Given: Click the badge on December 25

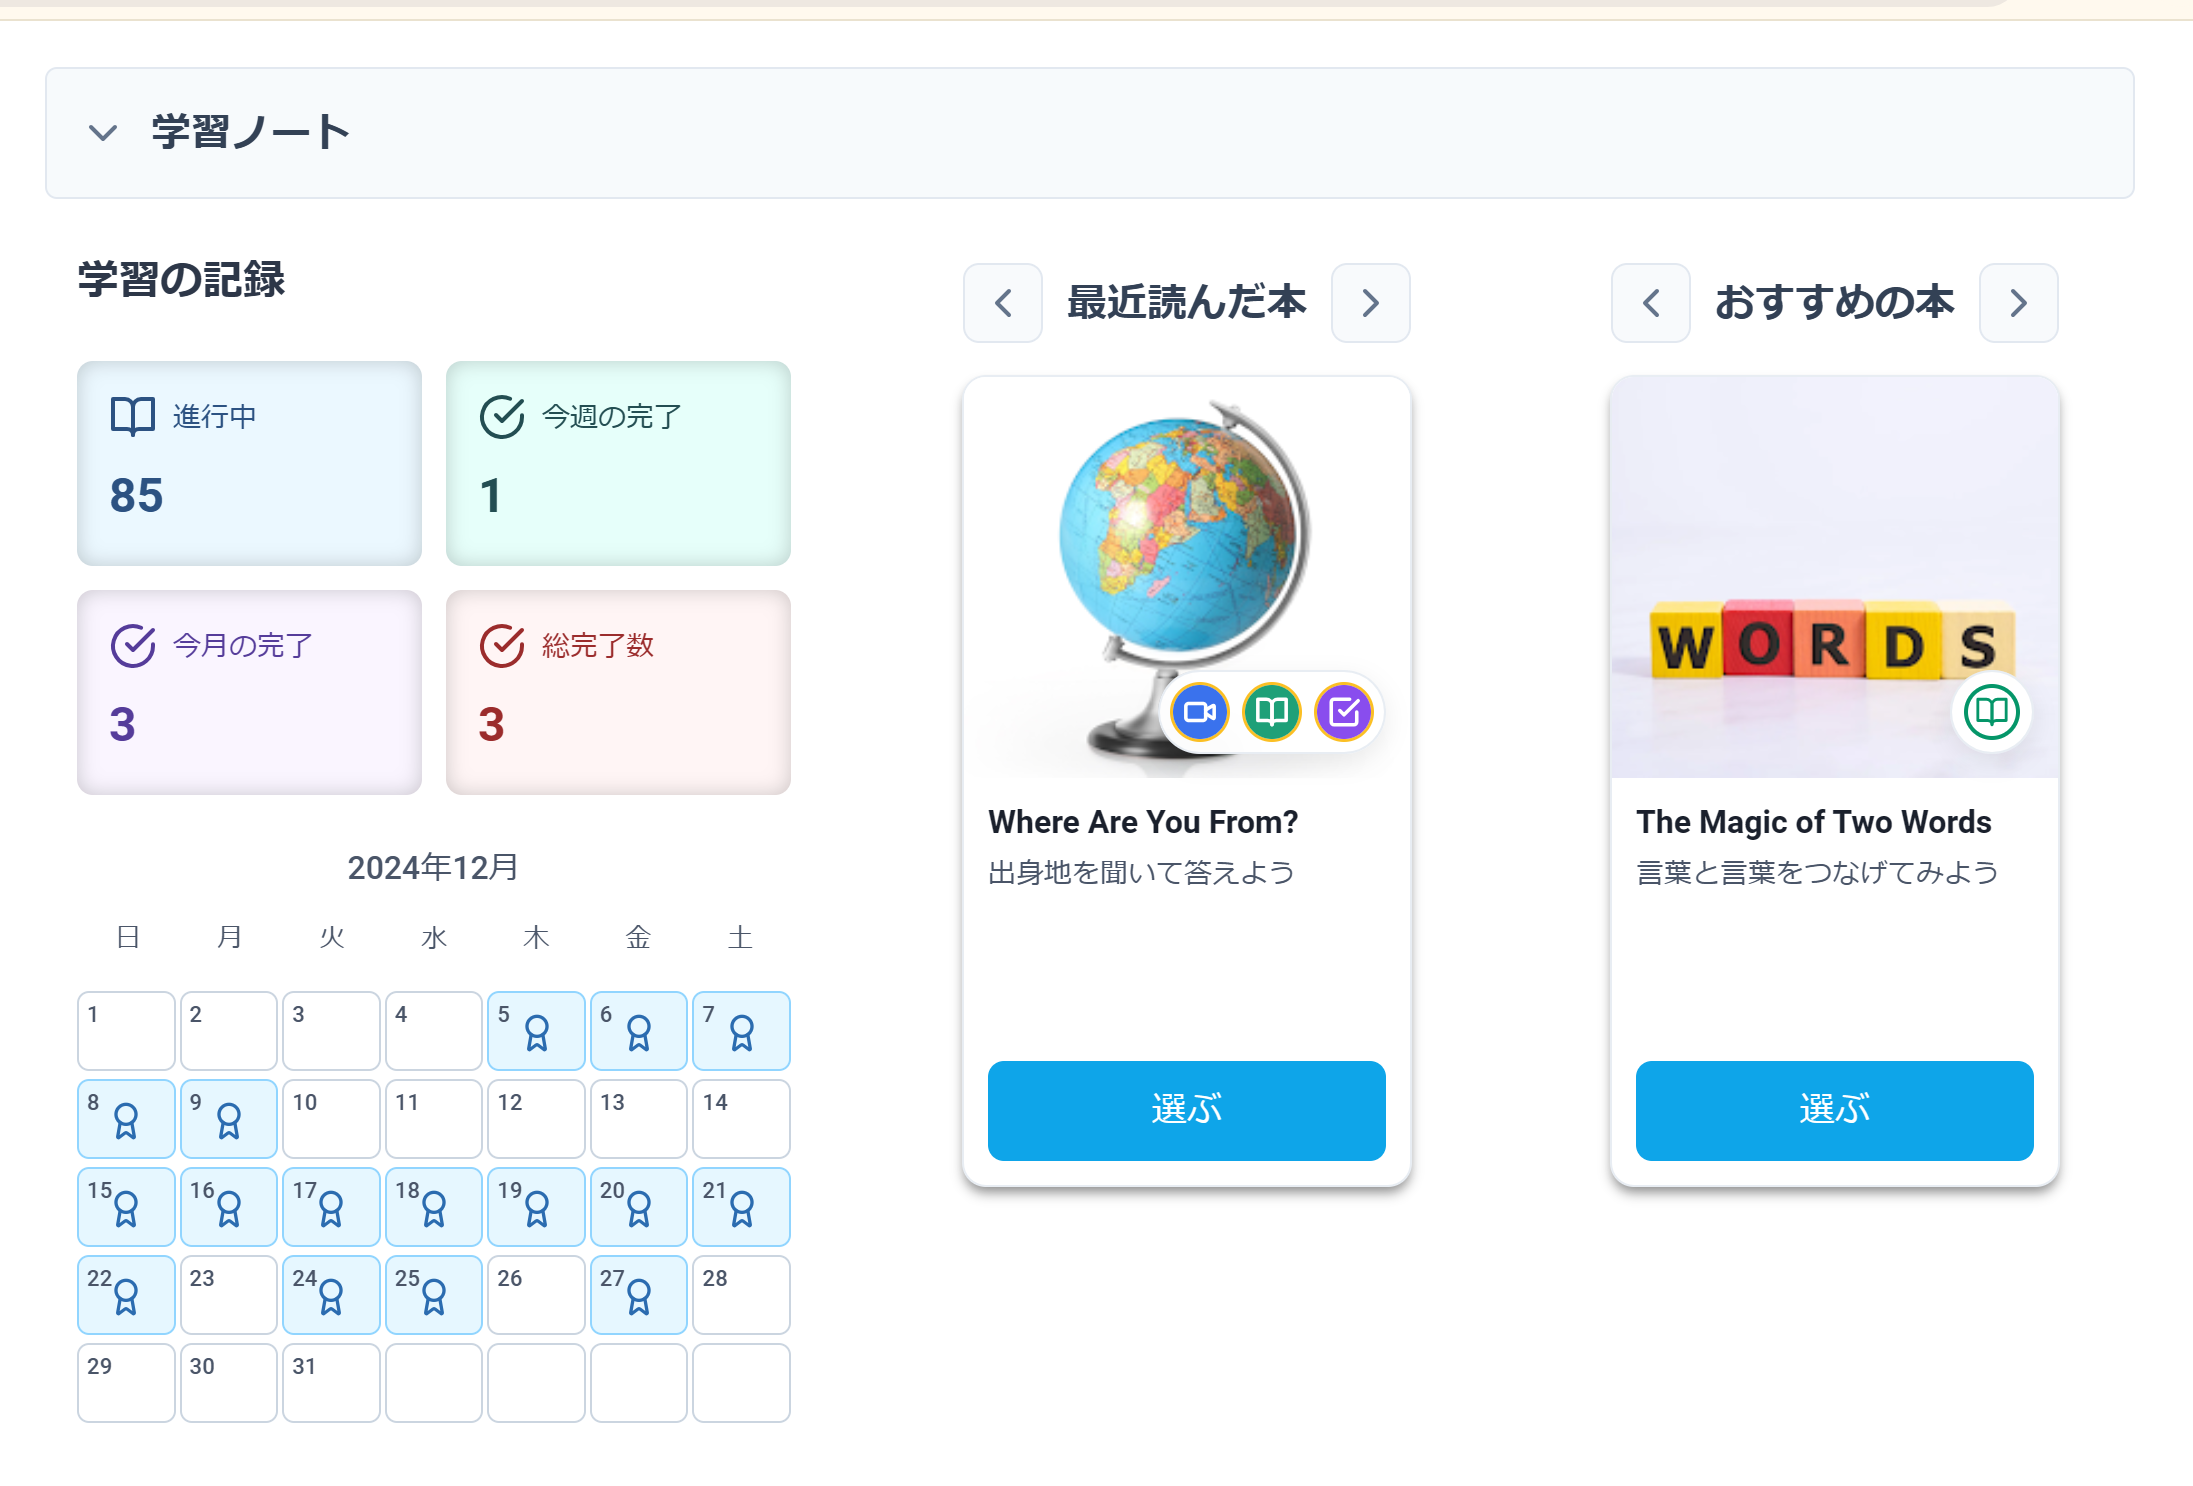Looking at the screenshot, I should pyautogui.click(x=434, y=1297).
